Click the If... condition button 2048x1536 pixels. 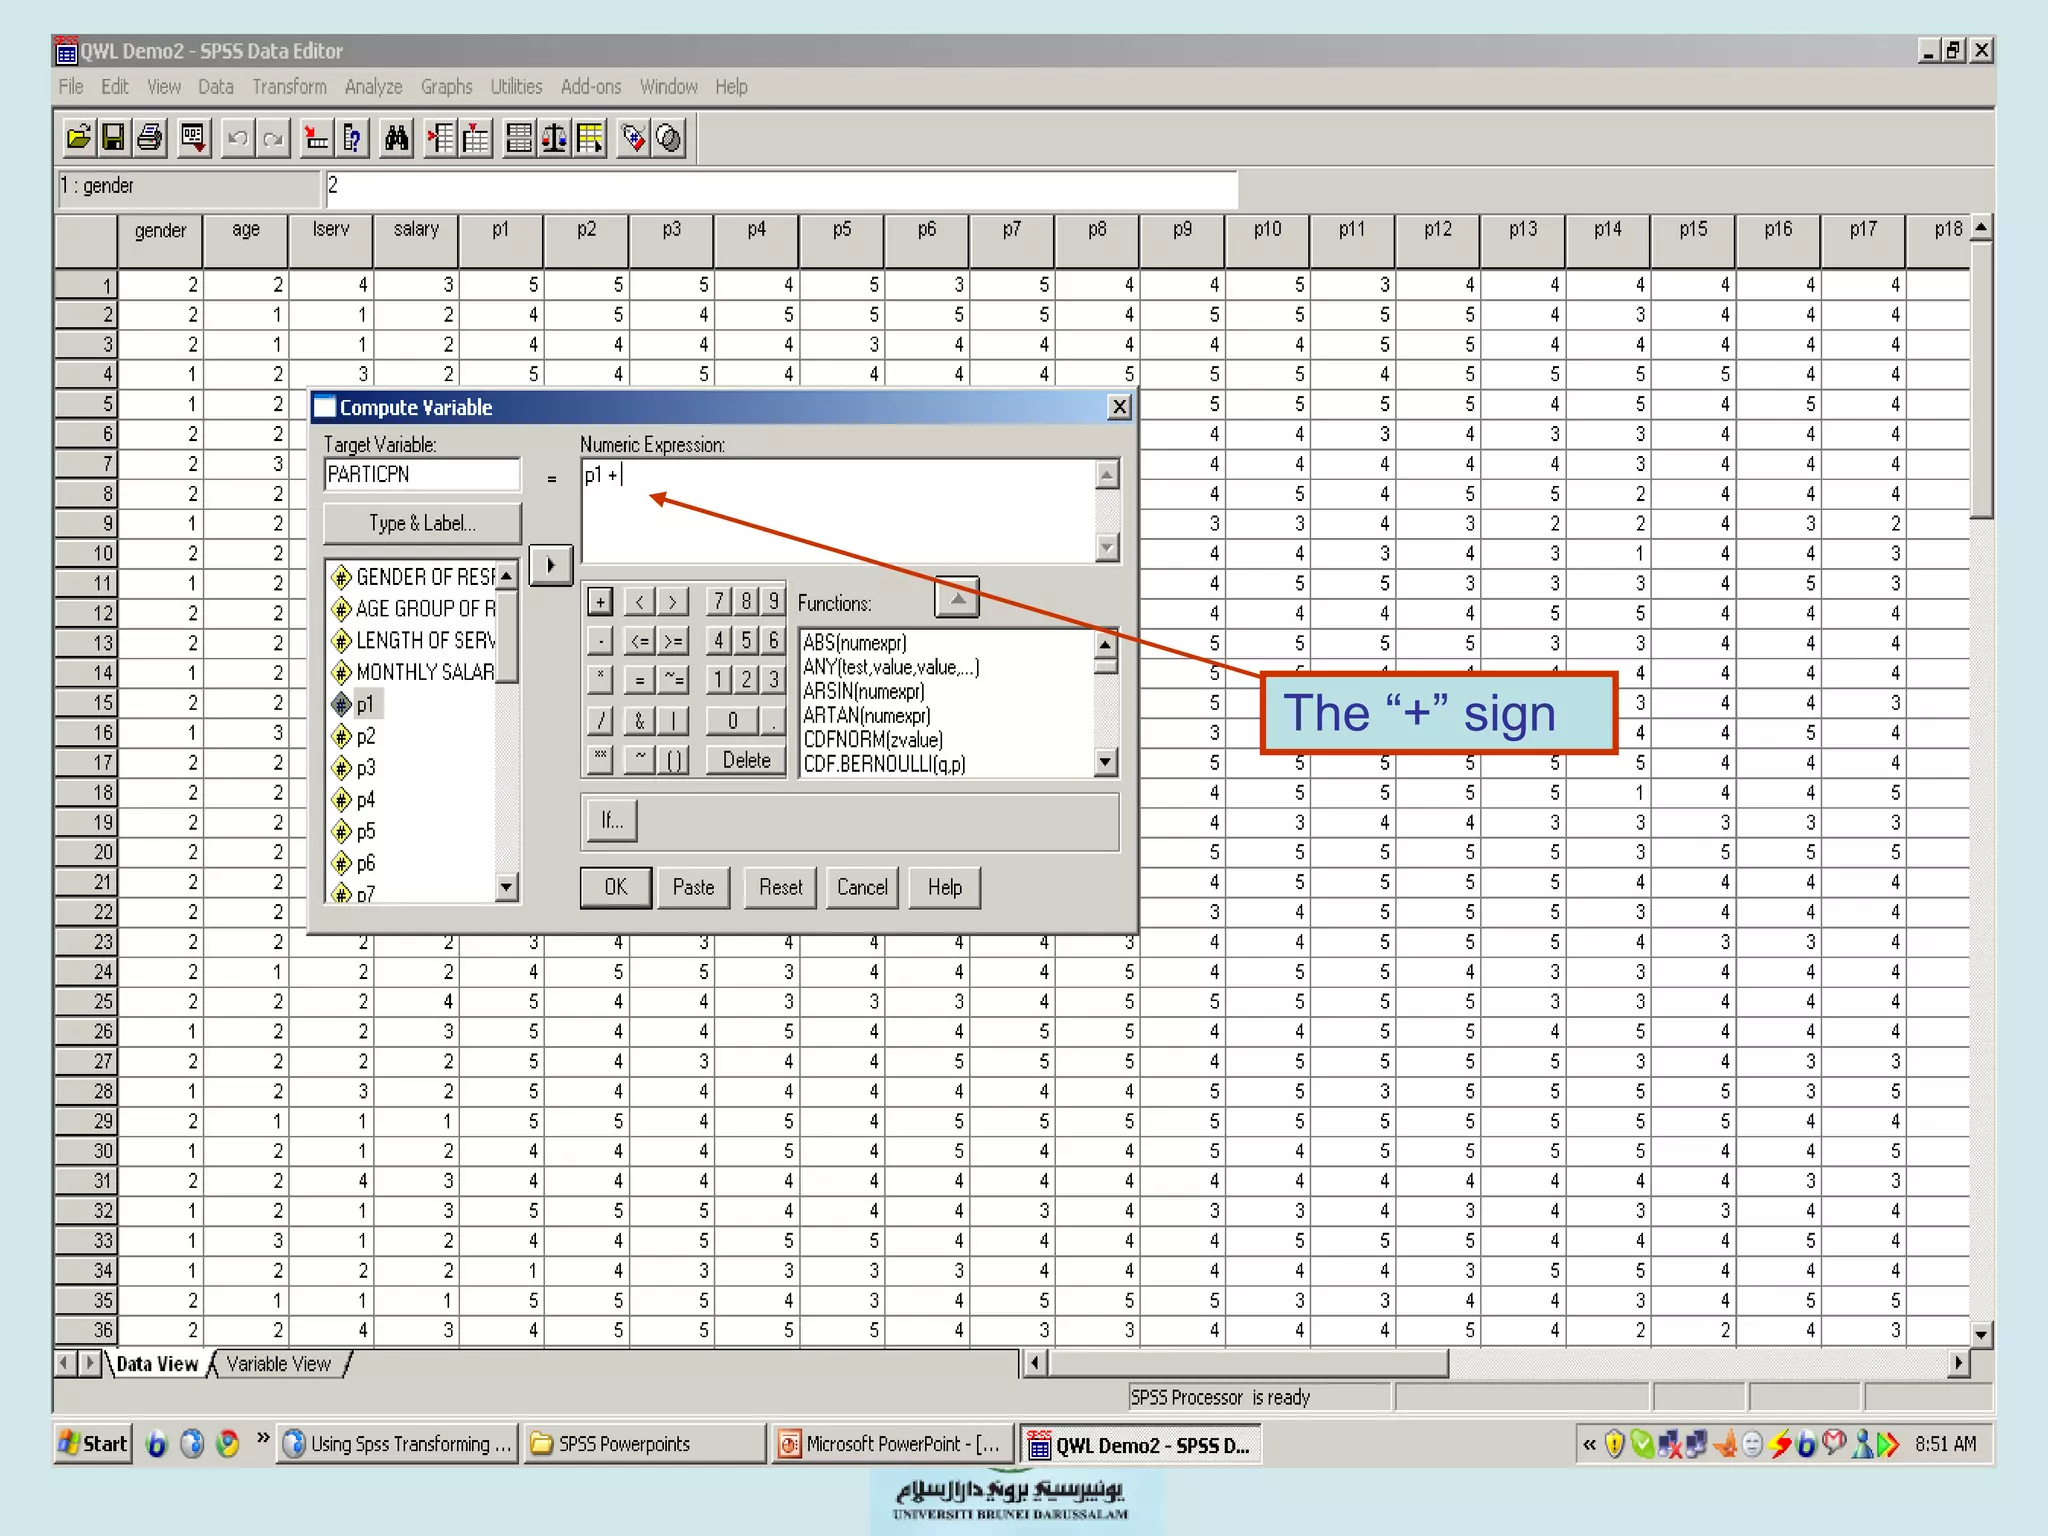click(612, 821)
